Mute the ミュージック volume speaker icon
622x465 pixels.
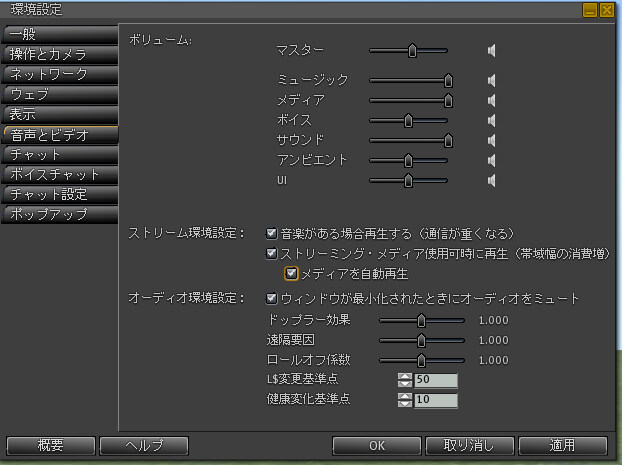pyautogui.click(x=491, y=81)
